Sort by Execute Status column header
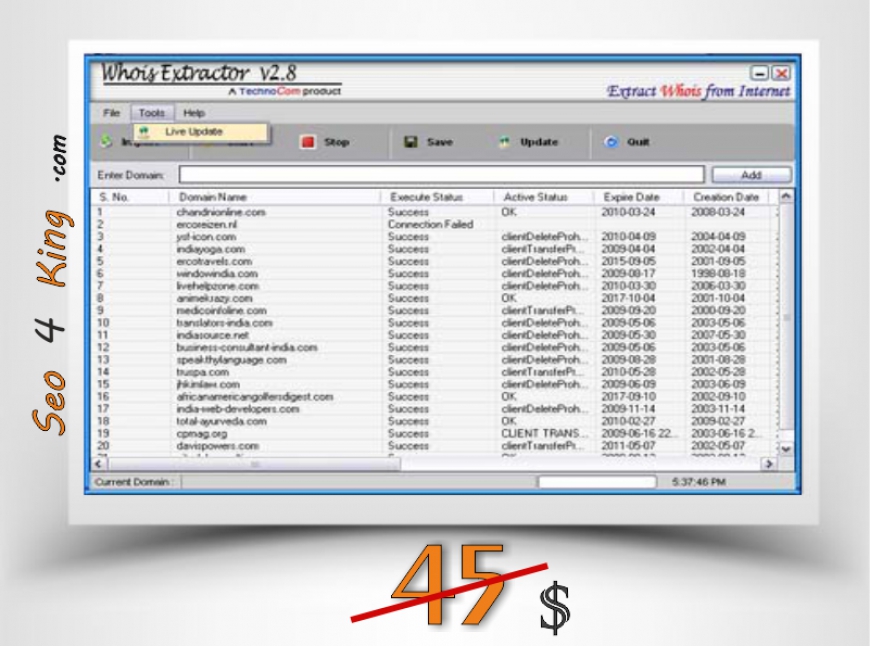 click(426, 197)
